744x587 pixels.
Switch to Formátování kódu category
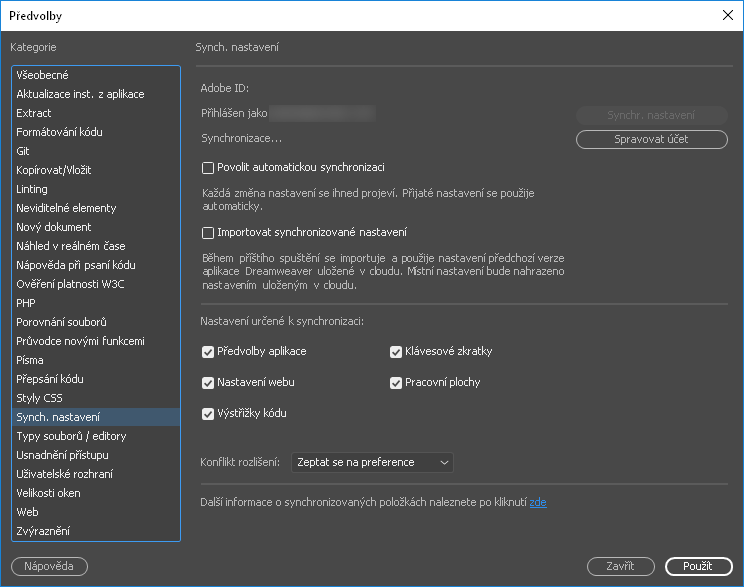pos(59,132)
